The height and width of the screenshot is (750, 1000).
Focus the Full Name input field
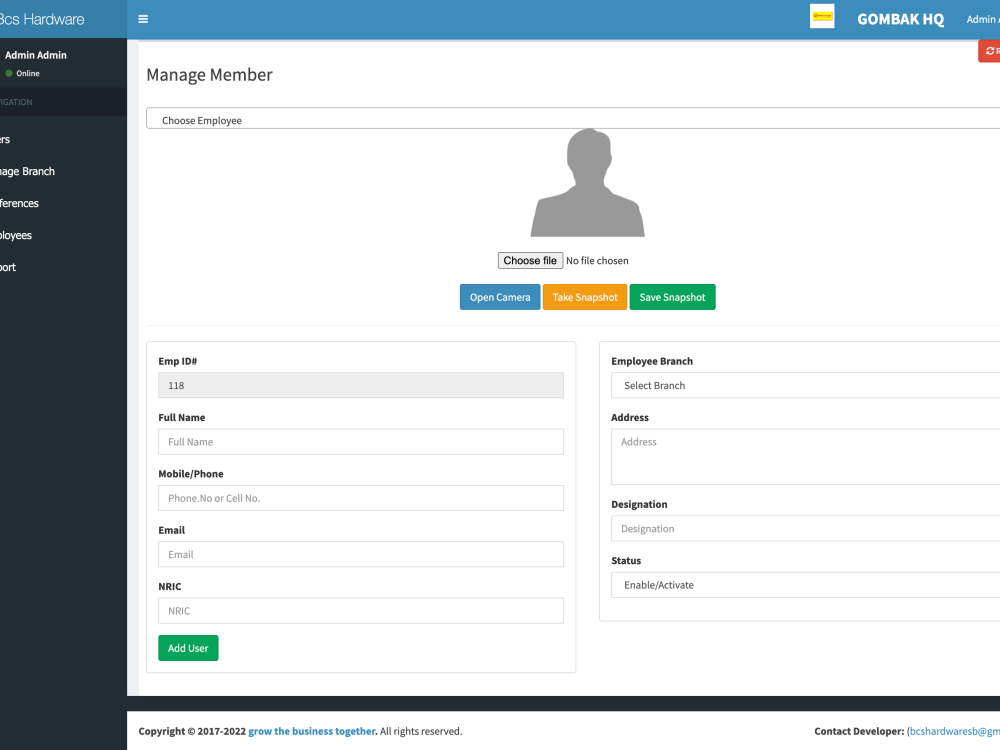(x=361, y=442)
